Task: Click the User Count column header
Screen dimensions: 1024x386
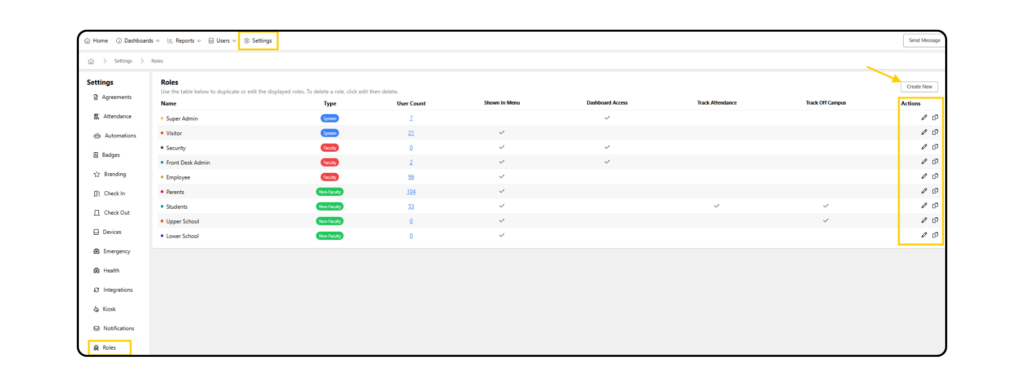Action: point(411,103)
